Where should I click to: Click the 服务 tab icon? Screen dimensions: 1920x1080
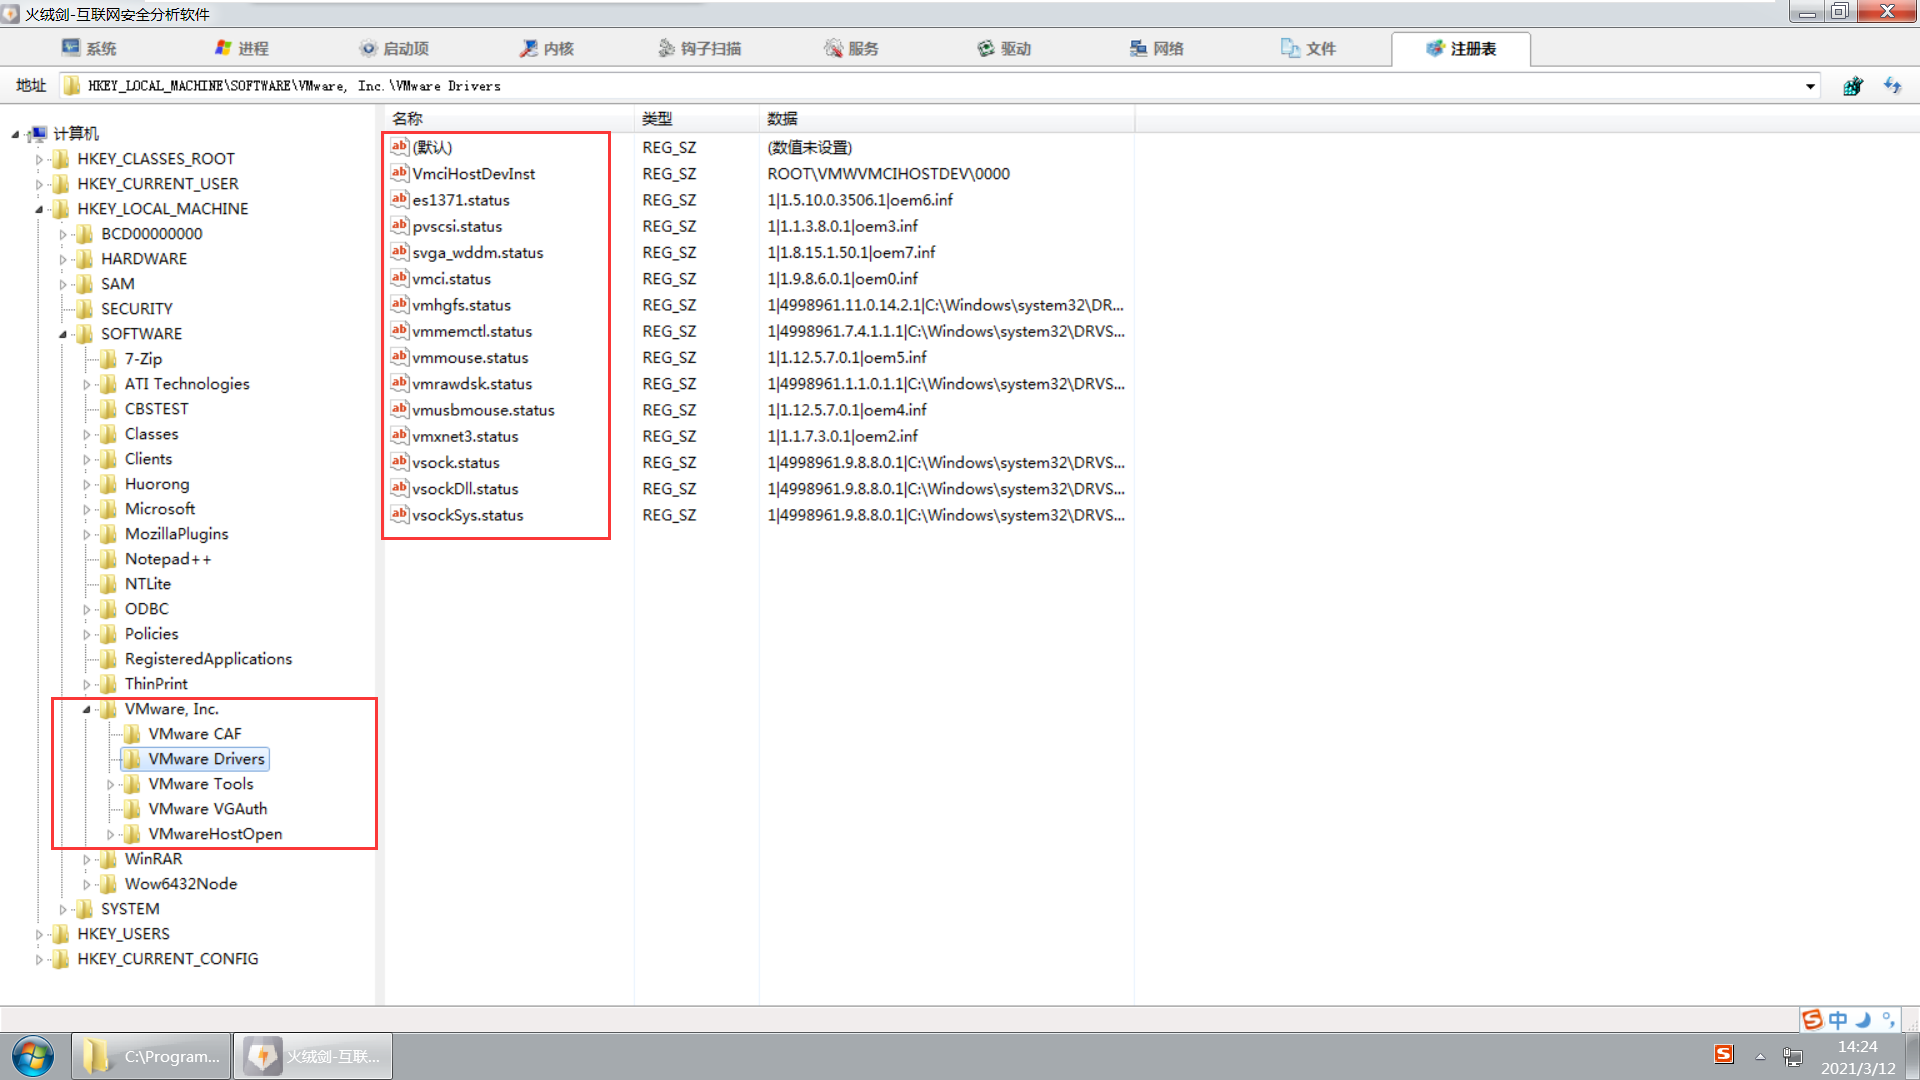click(833, 48)
